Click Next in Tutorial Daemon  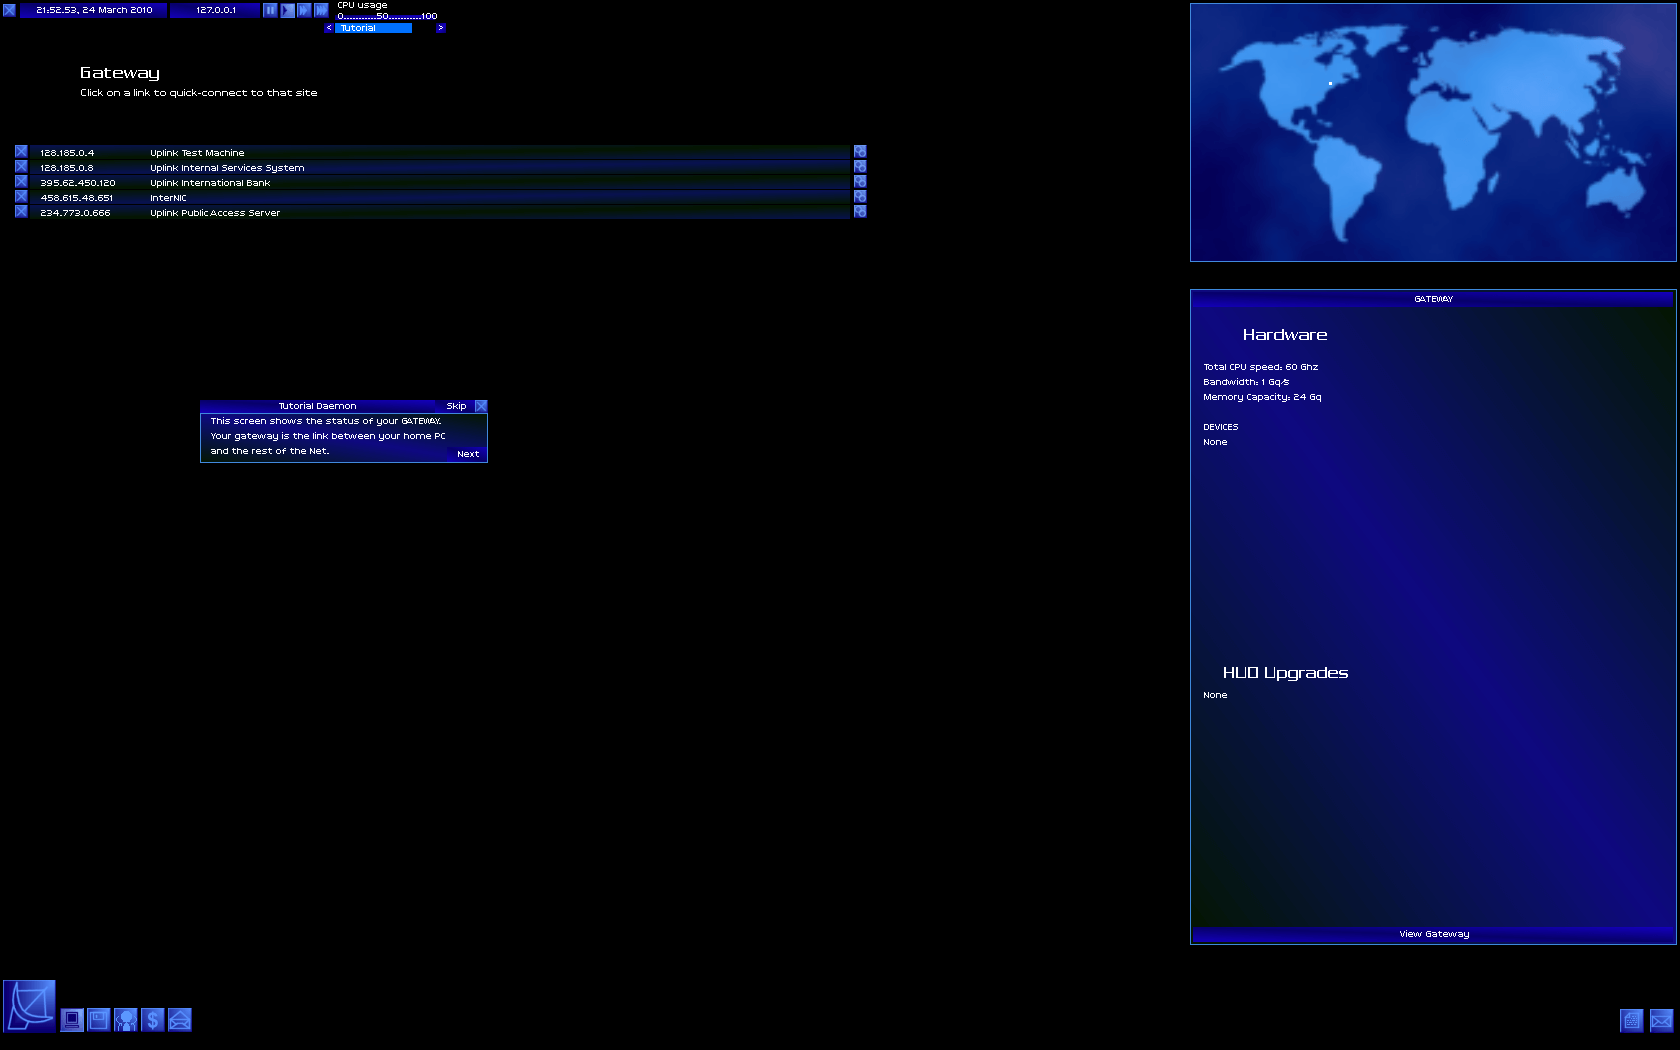pyautogui.click(x=468, y=454)
